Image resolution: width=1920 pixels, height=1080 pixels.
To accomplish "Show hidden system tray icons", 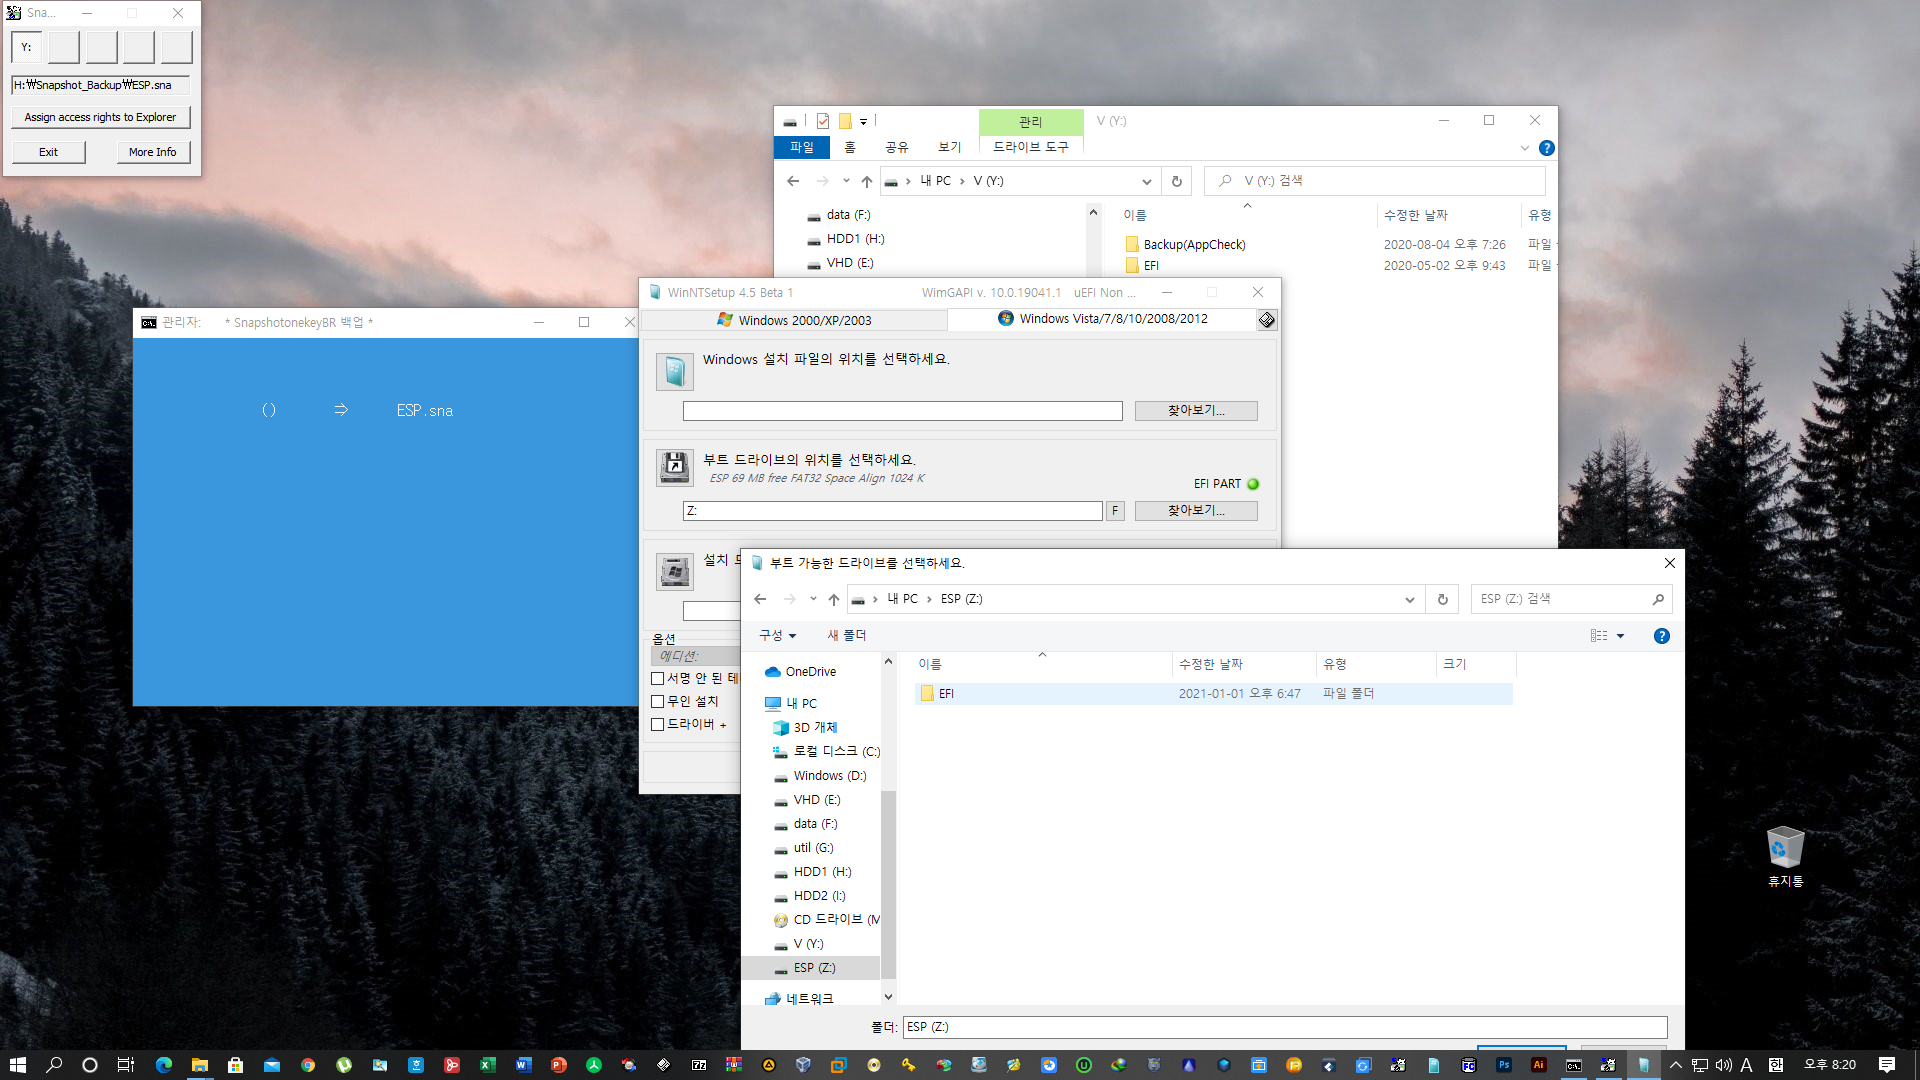I will click(x=1675, y=1065).
